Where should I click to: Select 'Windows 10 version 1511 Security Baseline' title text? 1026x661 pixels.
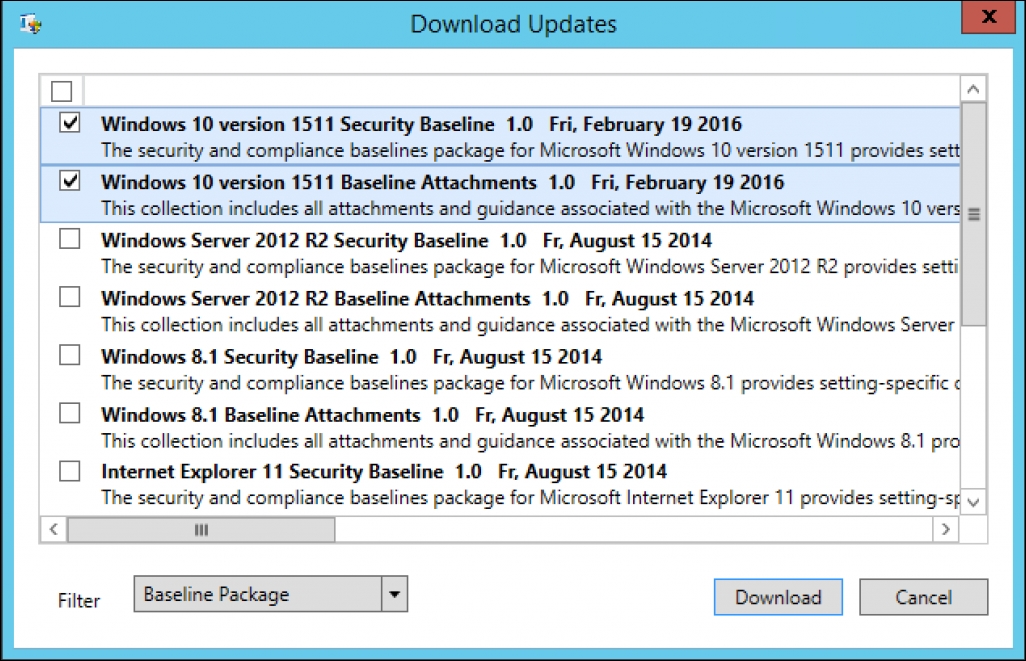(298, 124)
